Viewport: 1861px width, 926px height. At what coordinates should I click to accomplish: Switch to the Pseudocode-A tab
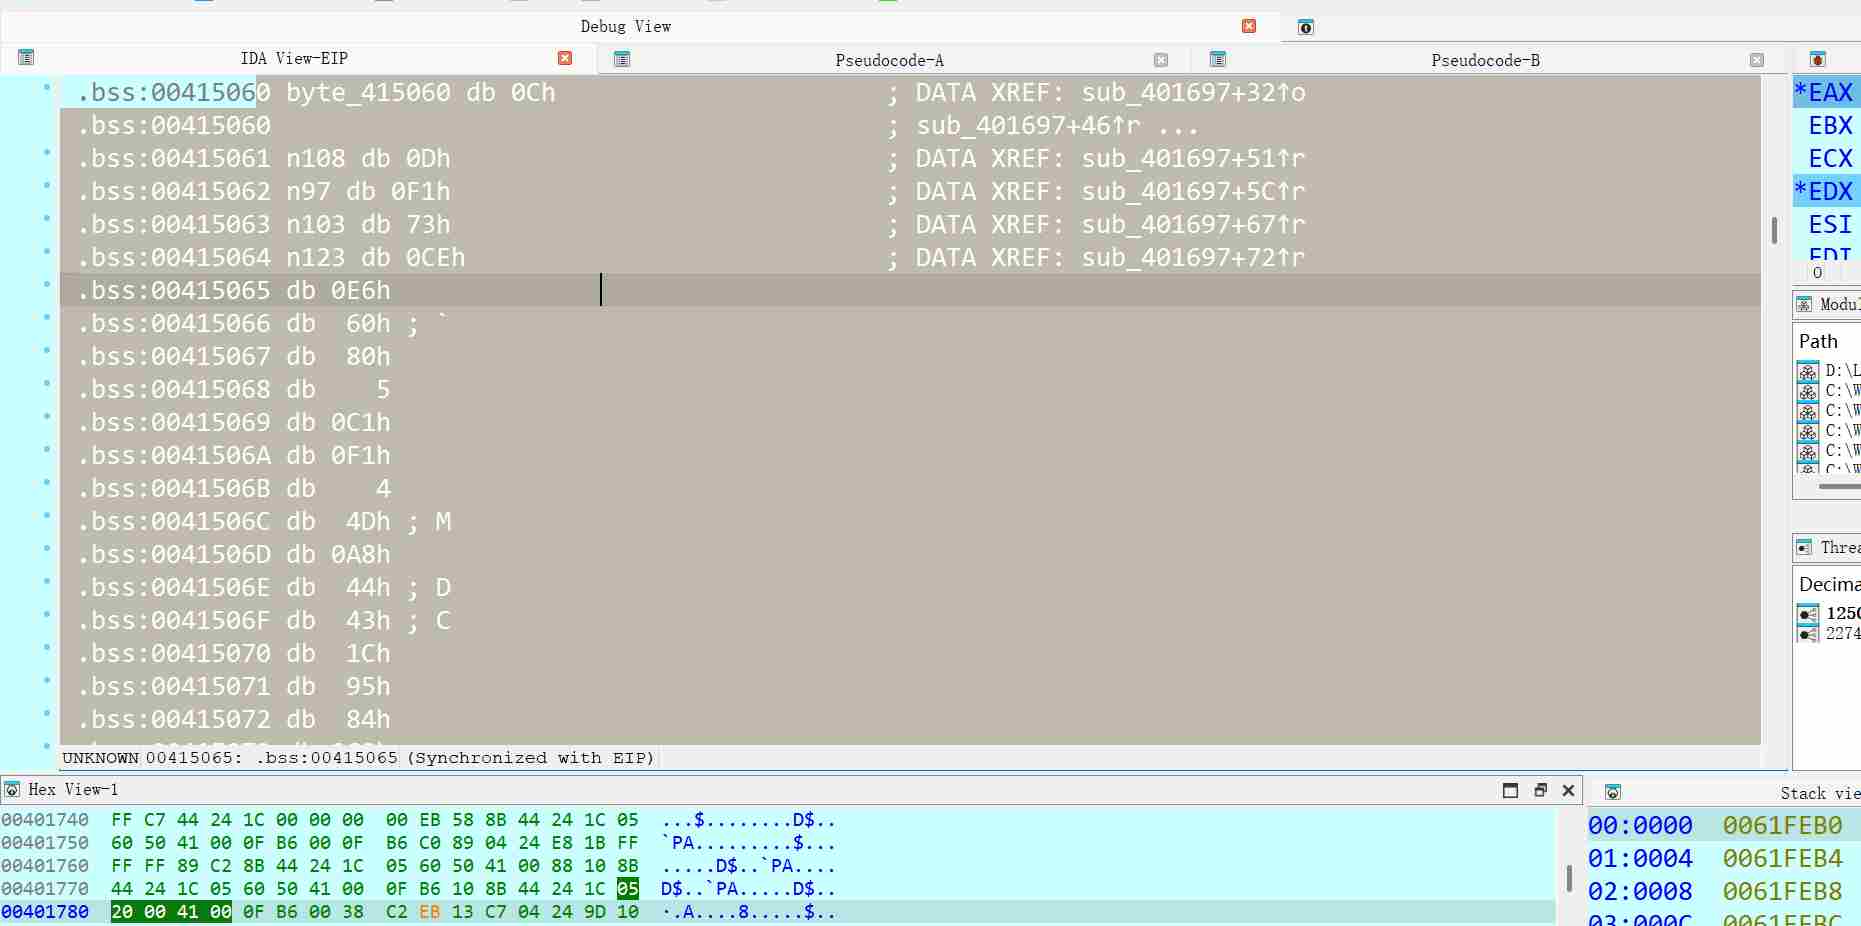889,60
